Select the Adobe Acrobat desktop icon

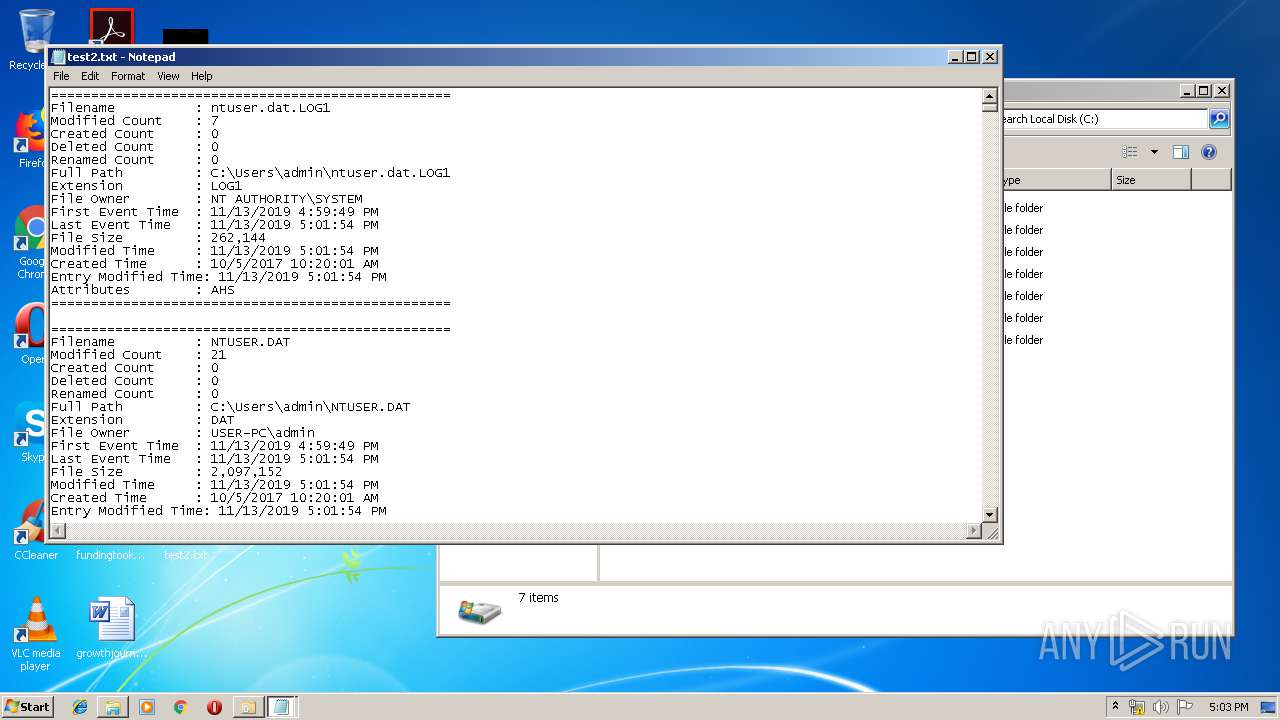point(111,26)
